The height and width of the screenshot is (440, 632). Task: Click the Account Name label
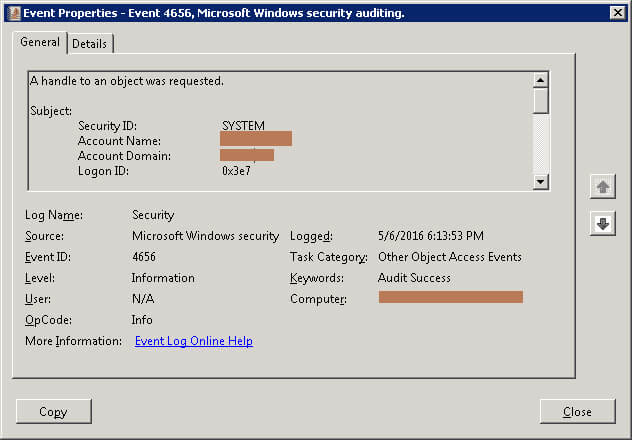coord(119,141)
